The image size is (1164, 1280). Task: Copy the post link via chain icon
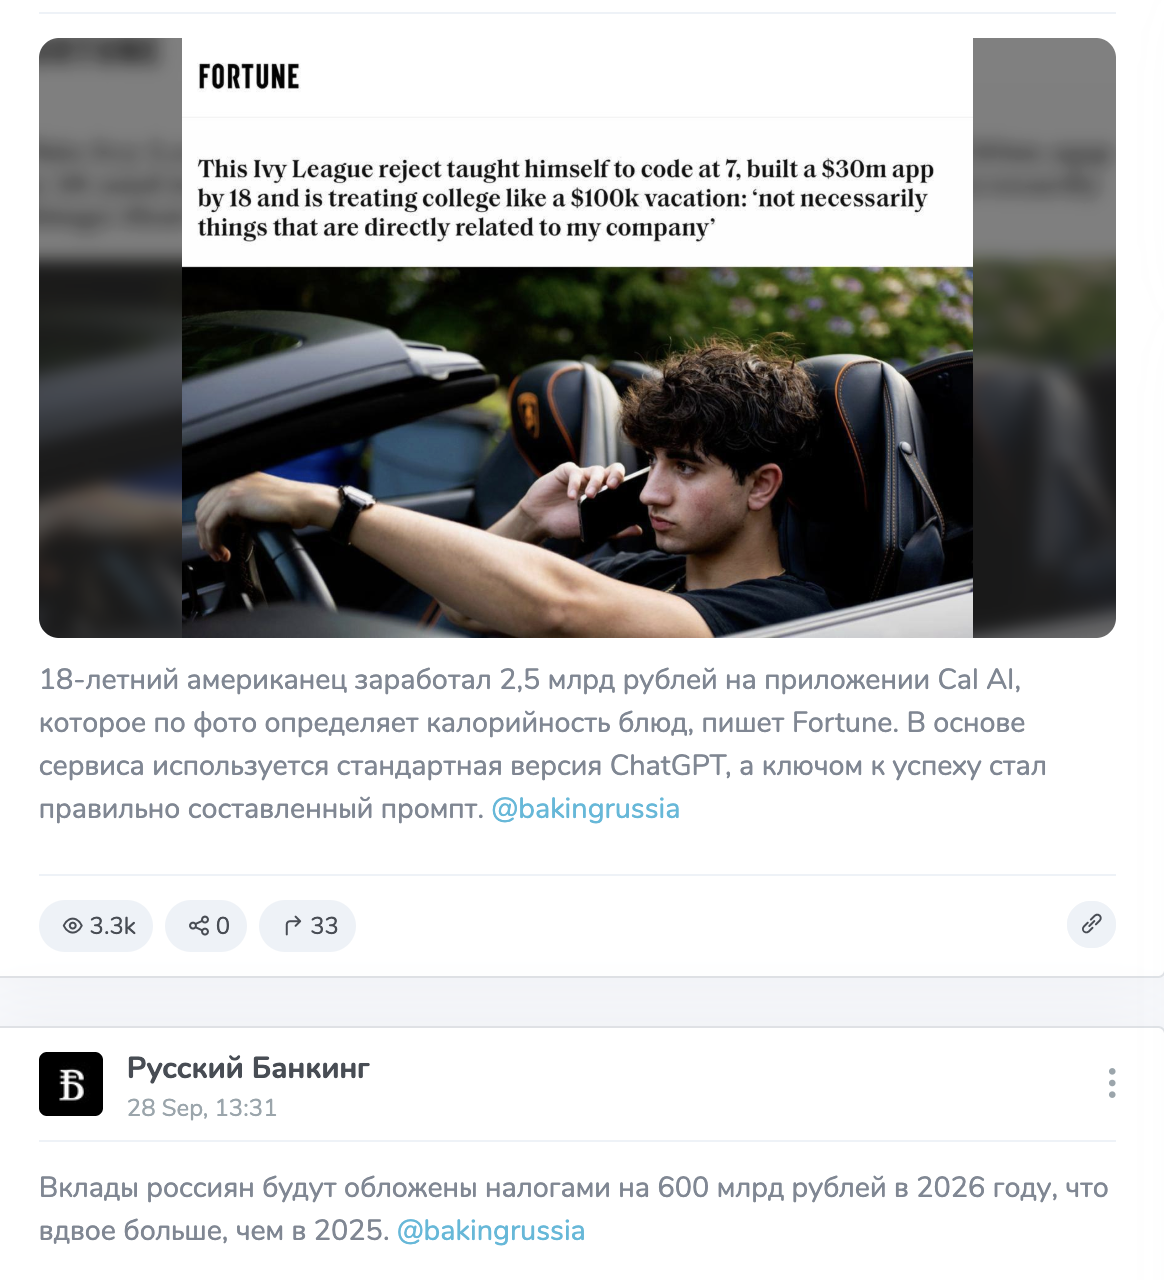pos(1091,923)
